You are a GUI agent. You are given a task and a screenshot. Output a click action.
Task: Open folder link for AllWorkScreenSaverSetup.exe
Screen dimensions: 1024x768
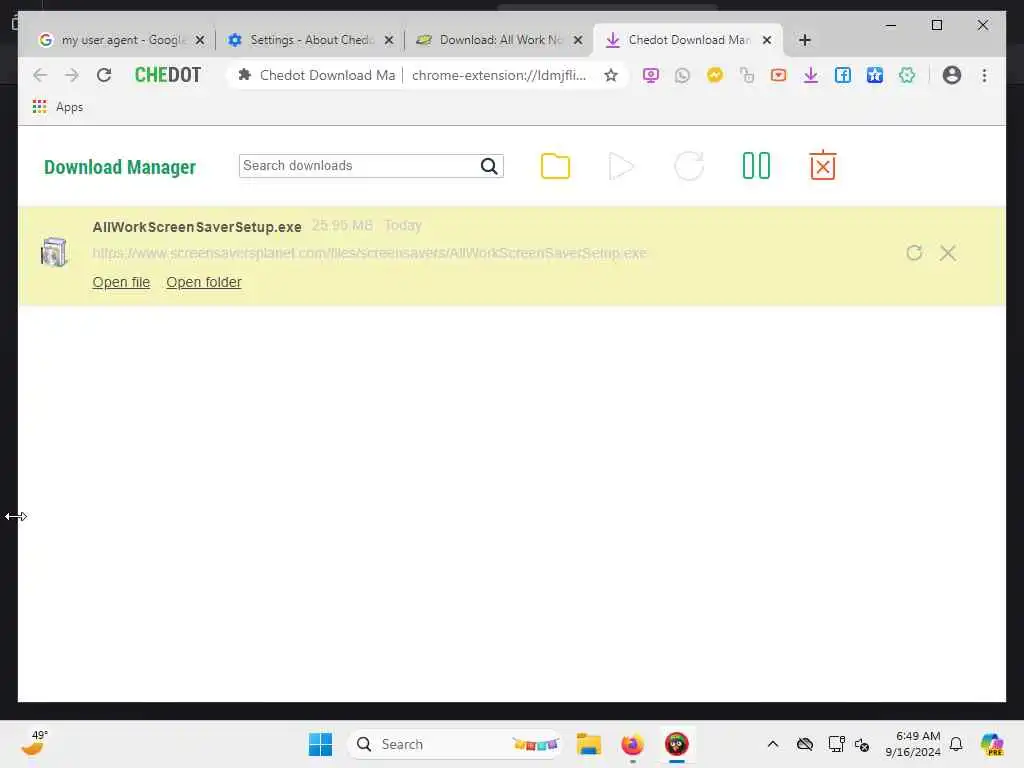[x=204, y=282]
